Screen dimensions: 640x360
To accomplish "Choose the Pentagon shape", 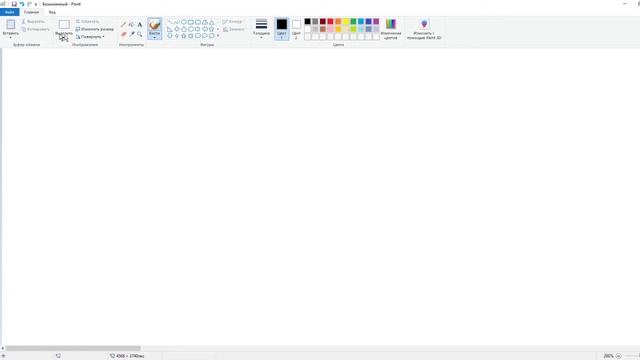I will click(184, 29).
